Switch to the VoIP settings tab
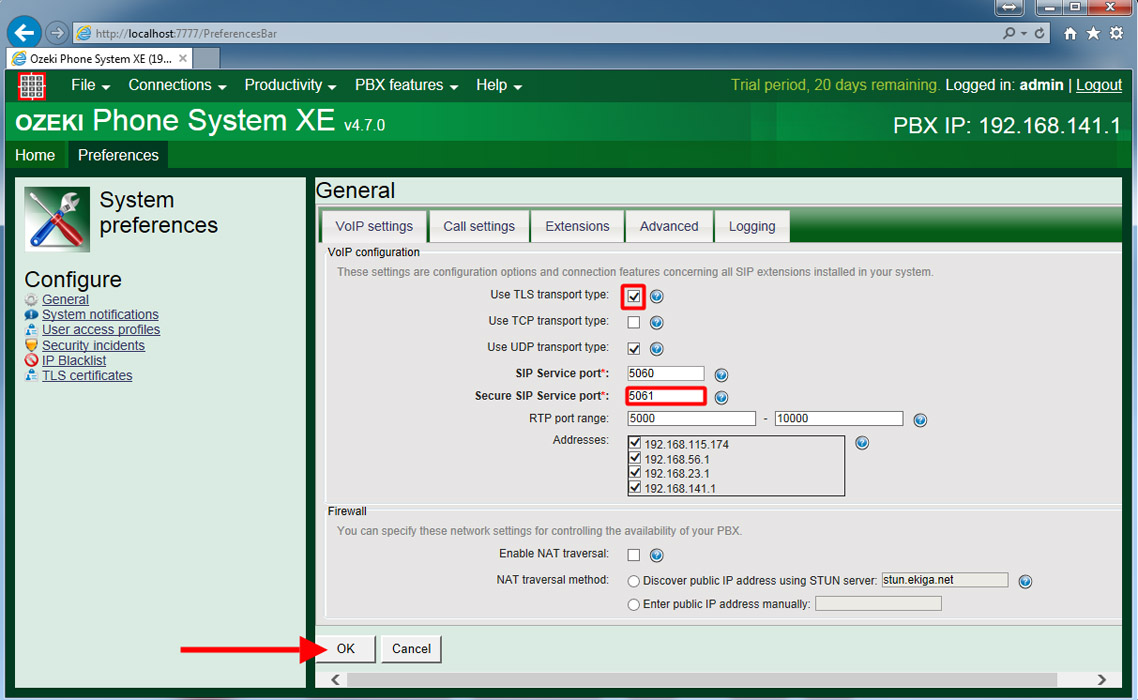Screen dimensions: 1138x700 coord(374,226)
